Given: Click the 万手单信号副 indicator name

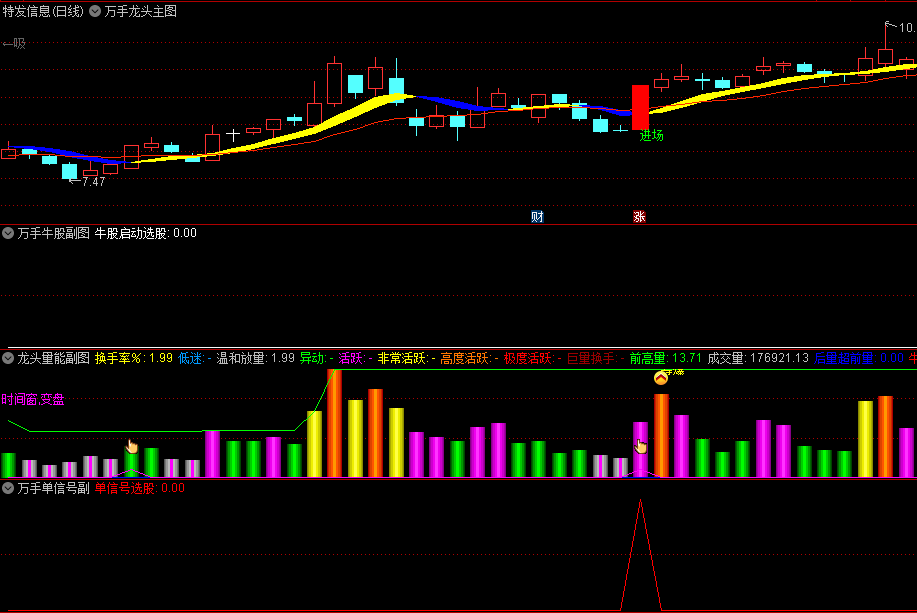Looking at the screenshot, I should (53, 488).
